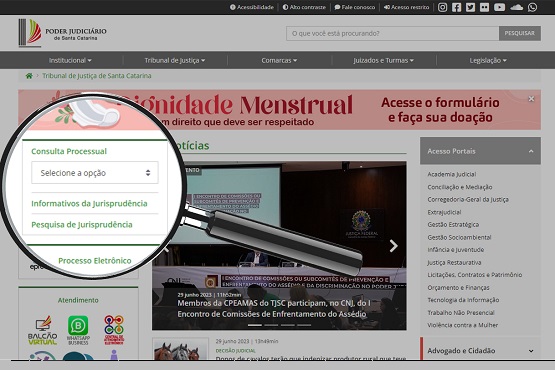
Task: Open Pesquisa de Jurisprudência link
Action: (82, 225)
